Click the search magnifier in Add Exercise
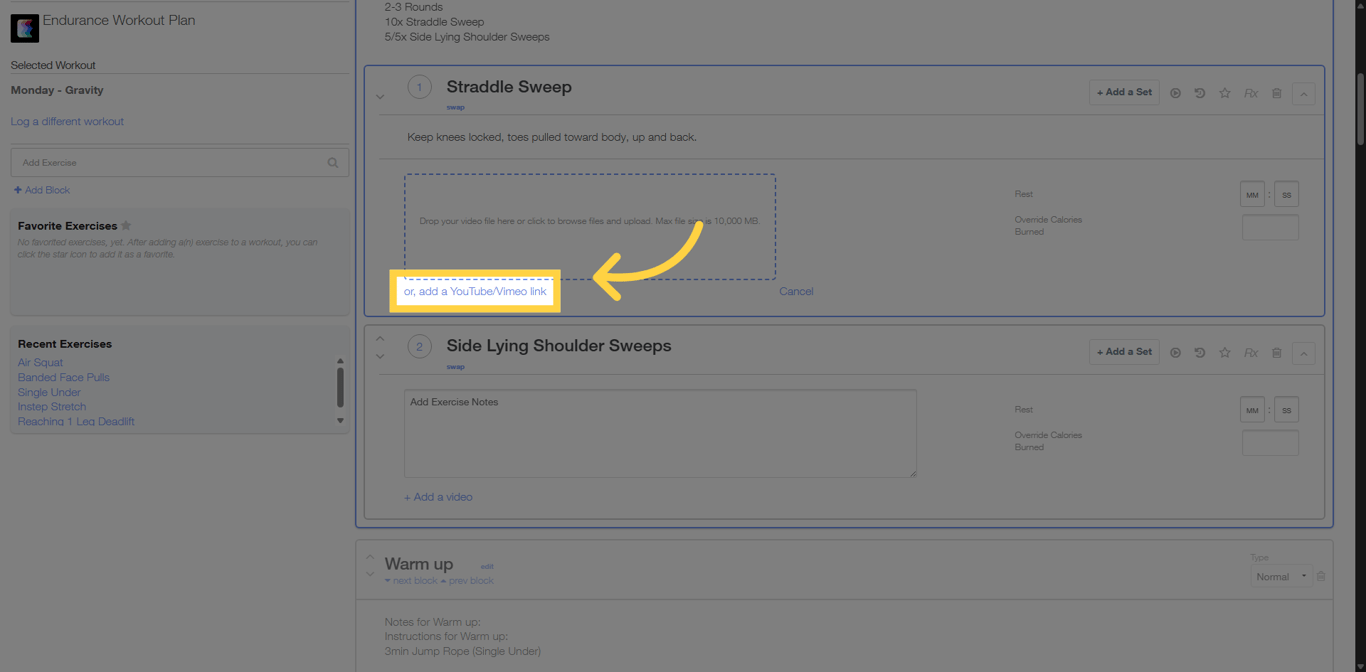Viewport: 1366px width, 672px height. tap(333, 163)
